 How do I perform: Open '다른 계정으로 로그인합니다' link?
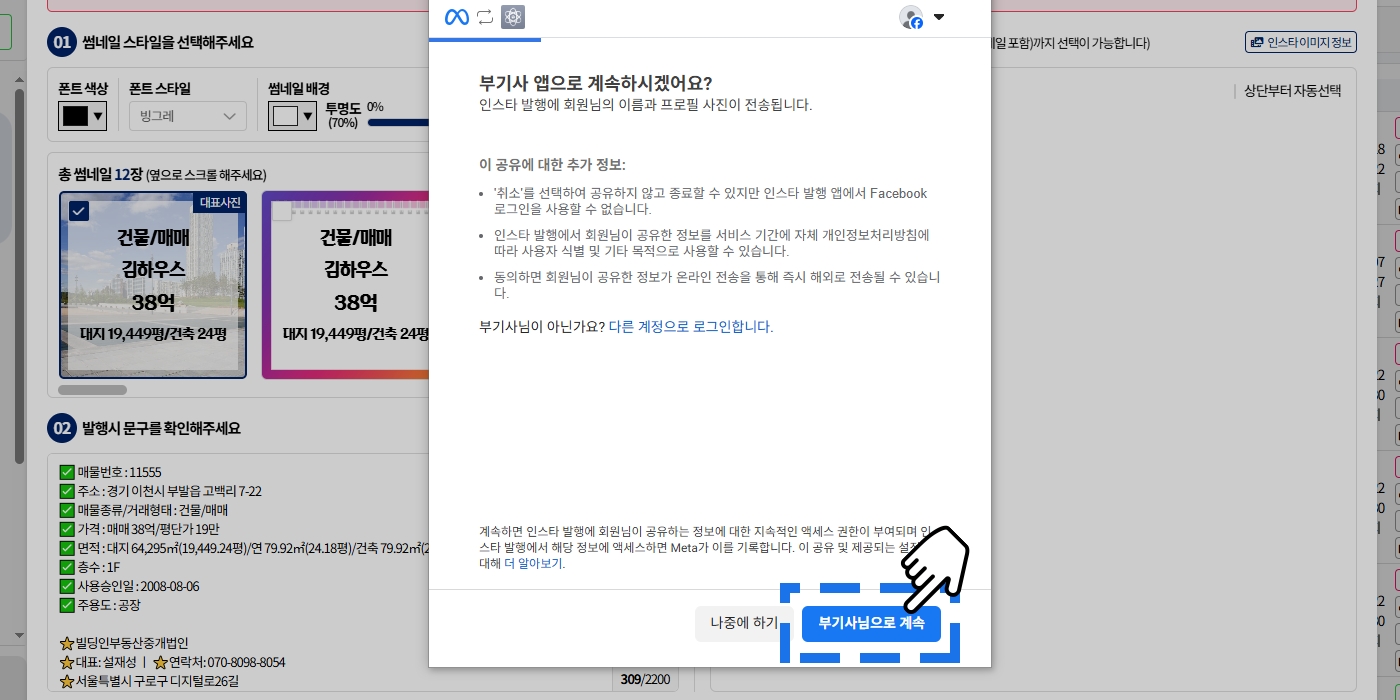click(x=690, y=327)
